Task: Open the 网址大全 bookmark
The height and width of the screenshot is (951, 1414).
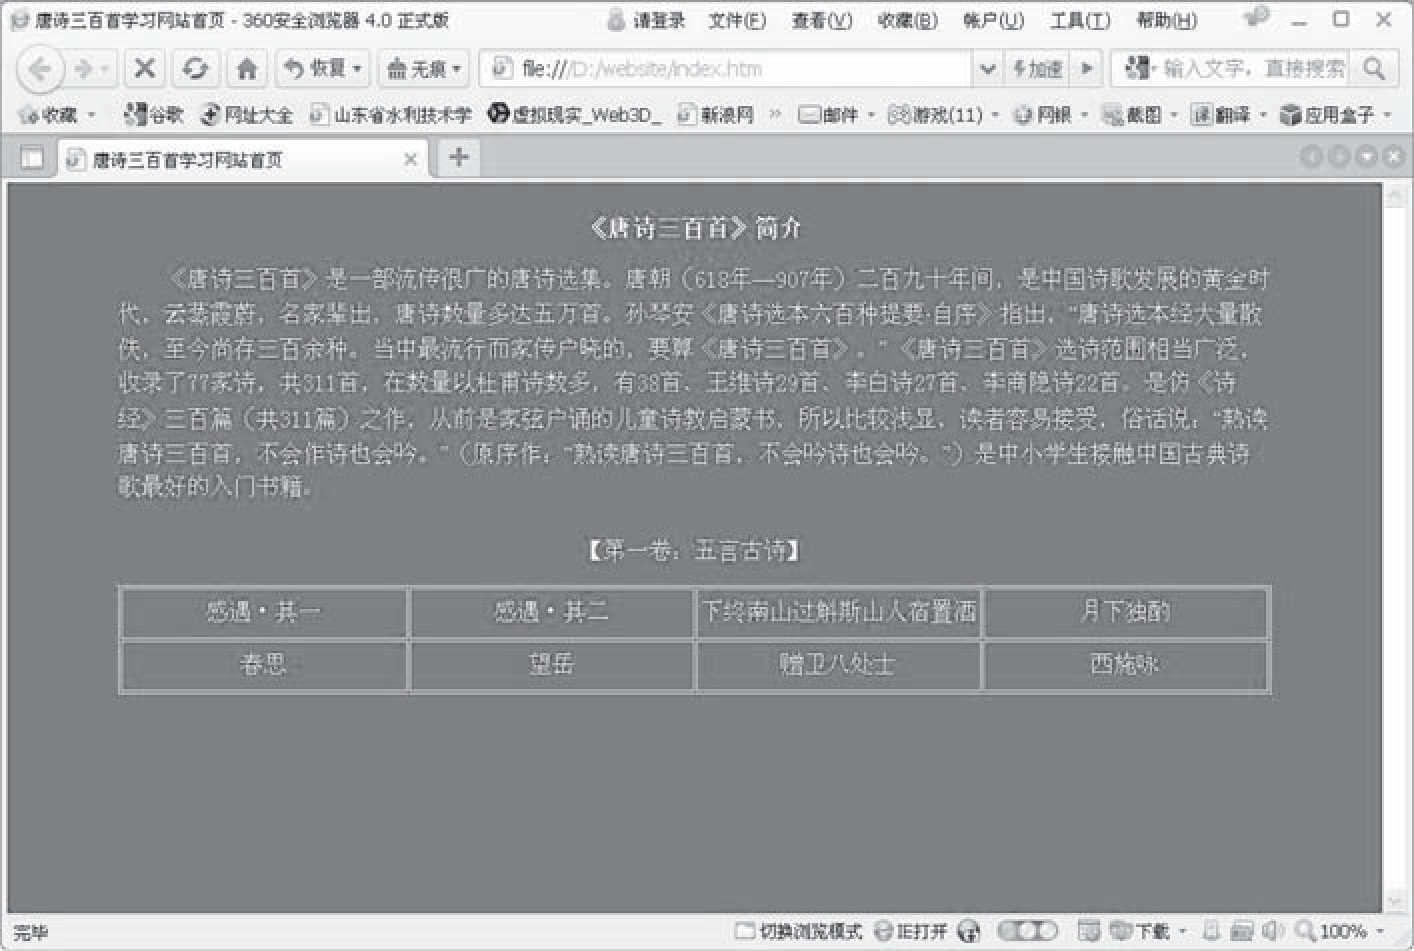Action: (246, 115)
